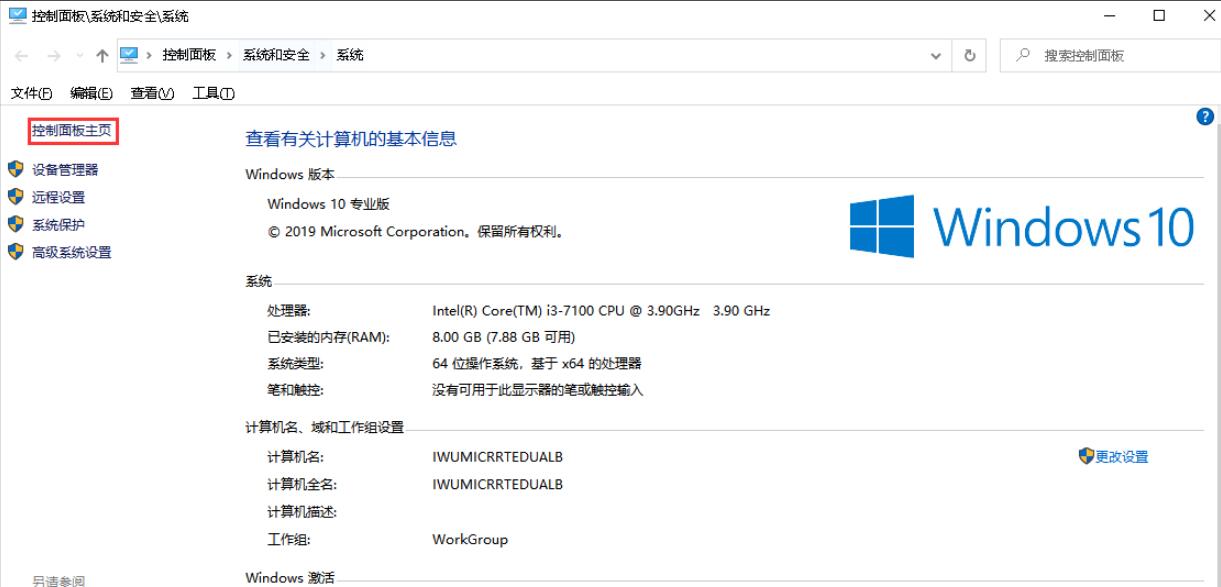Click the Windows 激活 section header
Image resolution: width=1221 pixels, height=587 pixels.
tap(291, 577)
